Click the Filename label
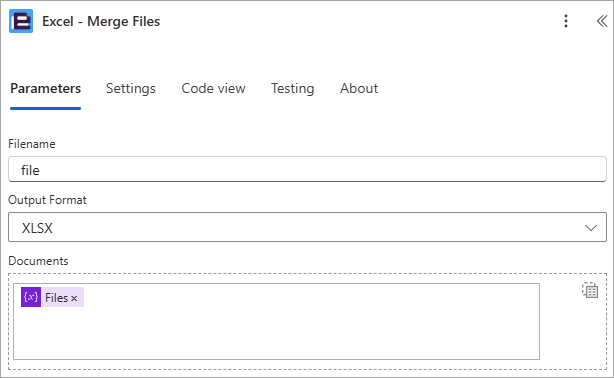614x378 pixels. click(x=32, y=144)
